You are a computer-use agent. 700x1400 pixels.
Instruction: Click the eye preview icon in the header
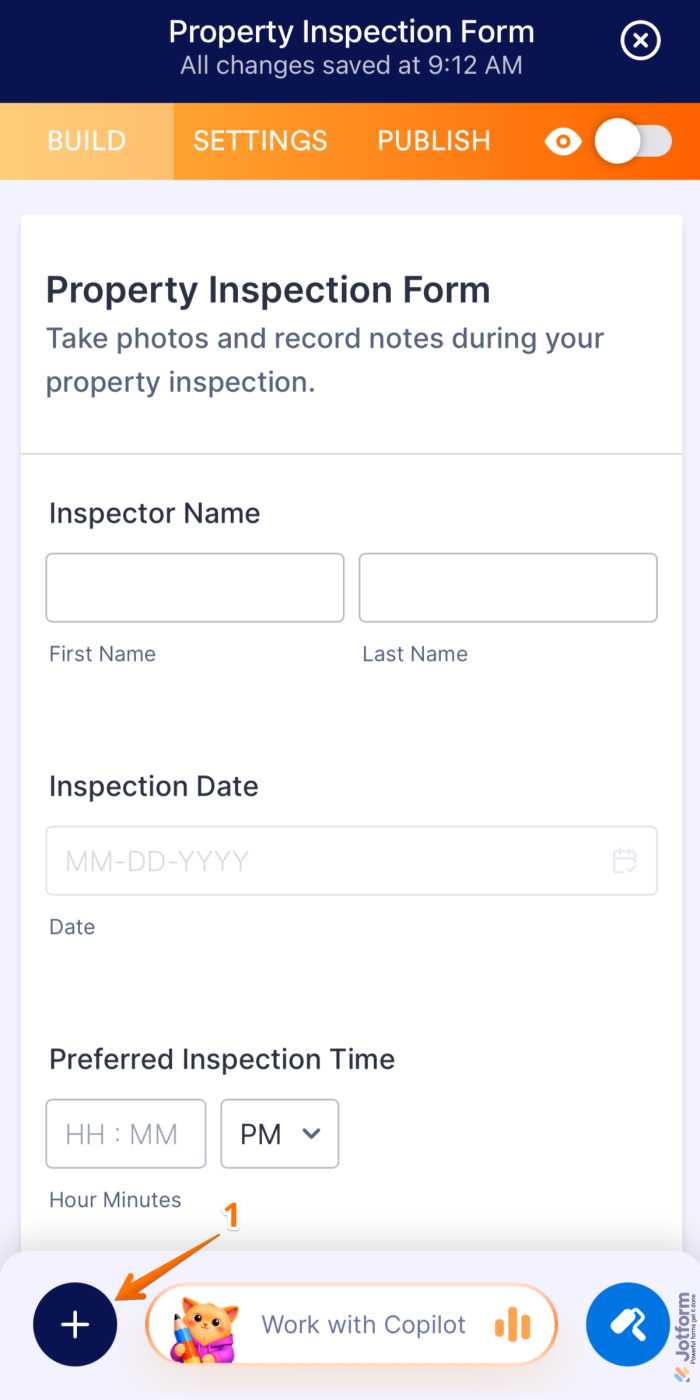pos(563,141)
